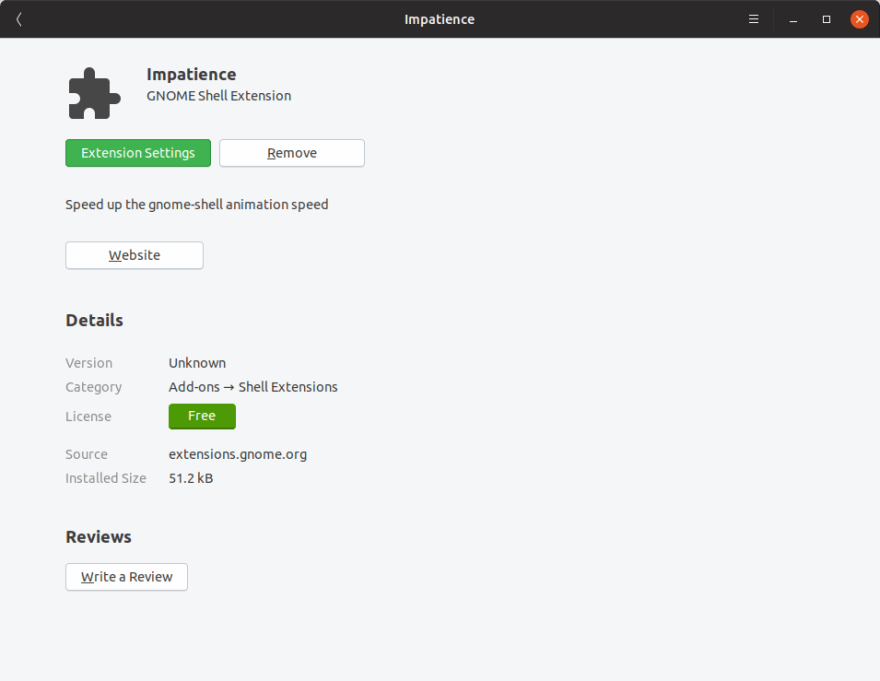Click the green Free license button
880x681 pixels.
tap(202, 416)
